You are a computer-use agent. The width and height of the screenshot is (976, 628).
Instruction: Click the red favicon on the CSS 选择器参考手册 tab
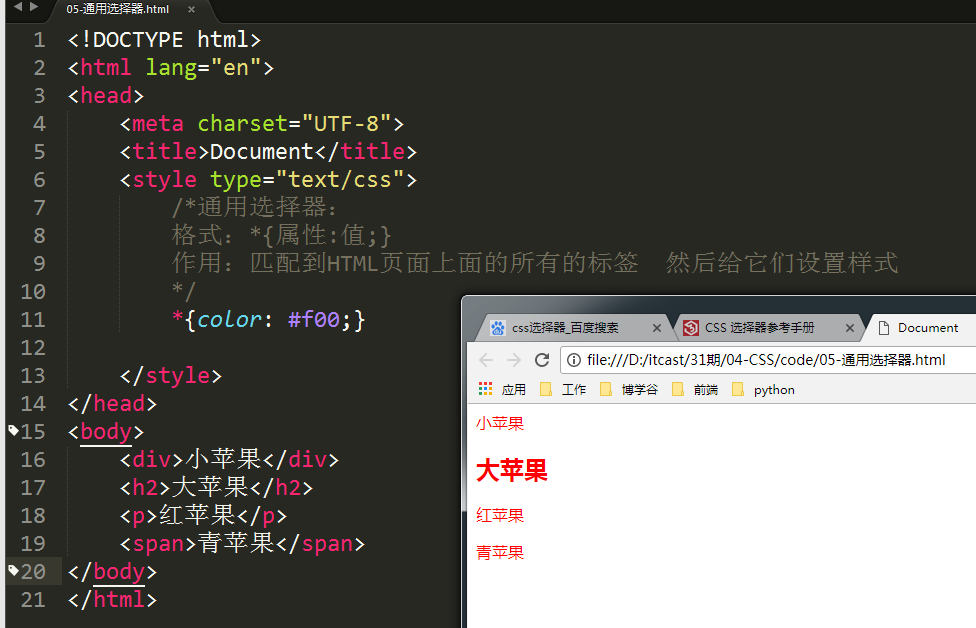pos(690,328)
